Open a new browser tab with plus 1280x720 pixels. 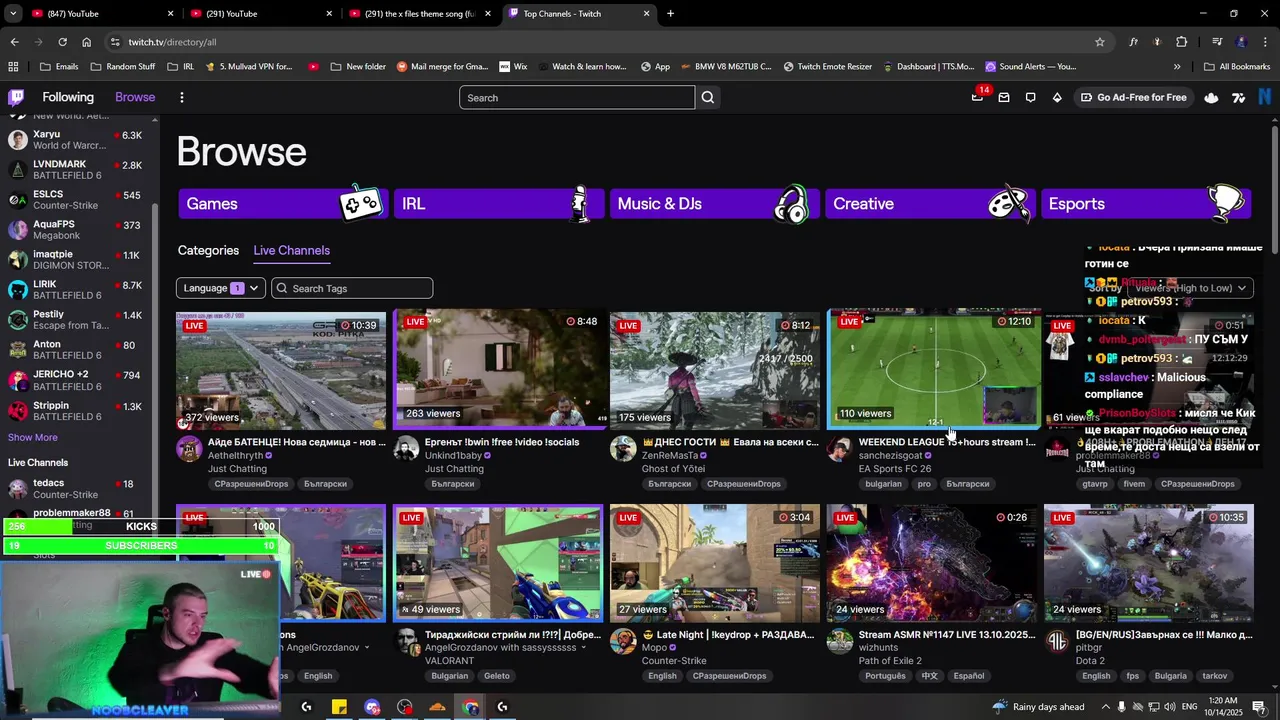pyautogui.click(x=670, y=14)
